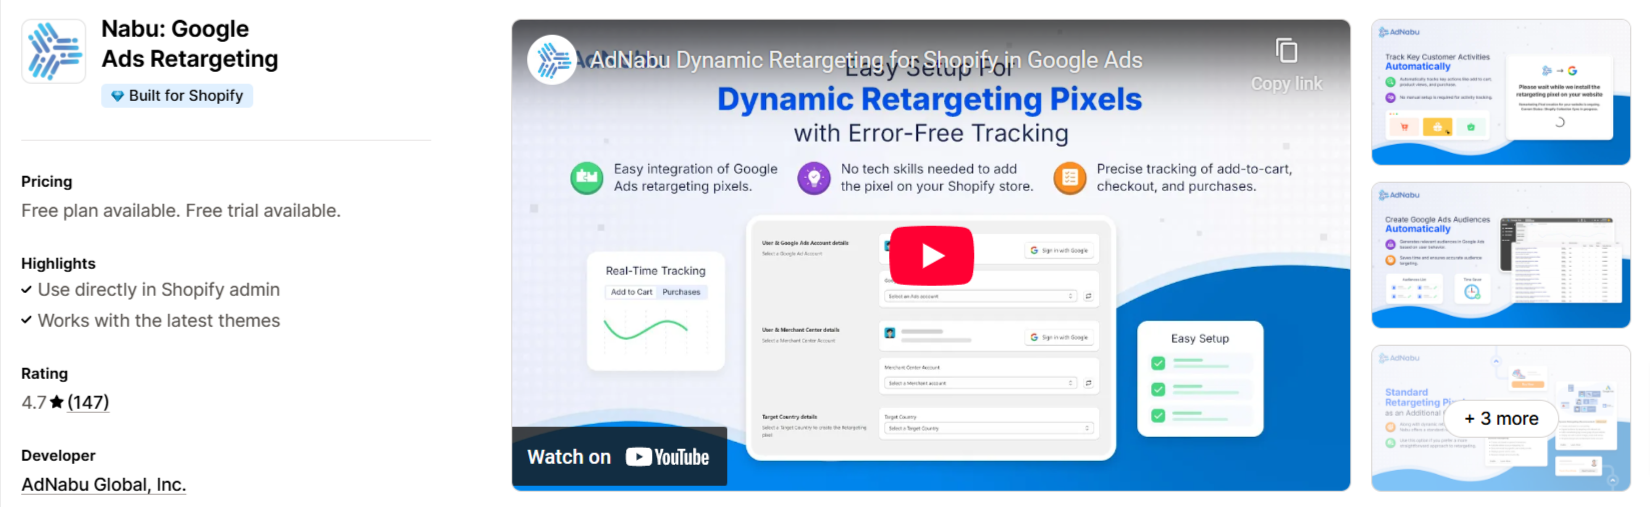
Task: Click the Built for Shopify badge
Action: [x=177, y=96]
